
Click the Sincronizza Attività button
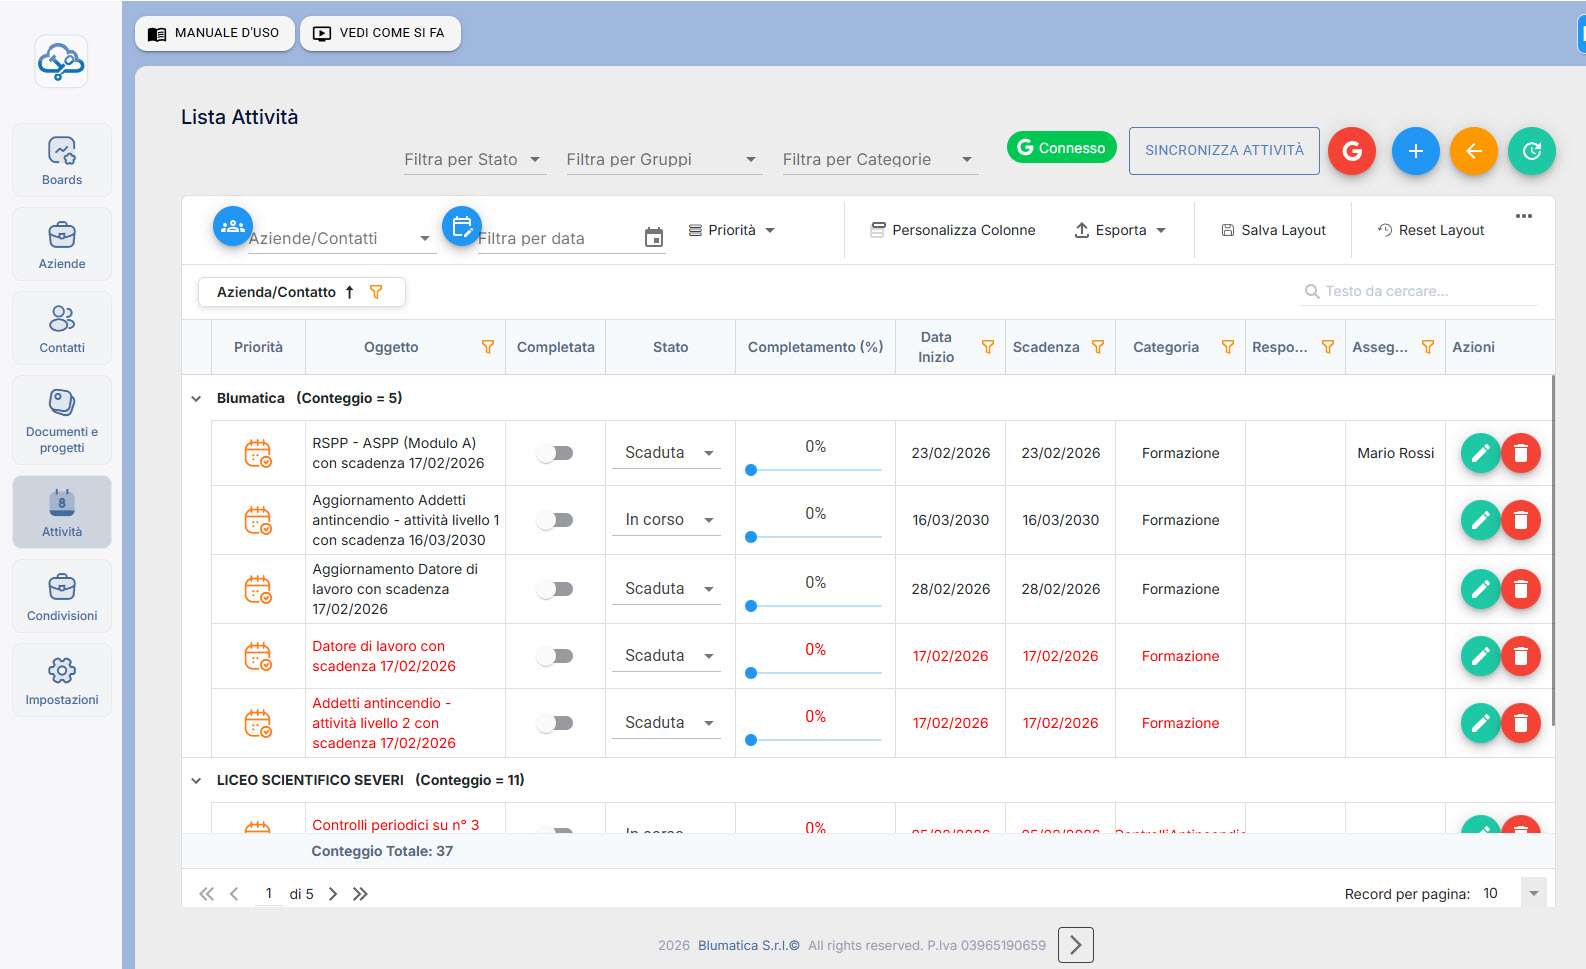pos(1223,151)
